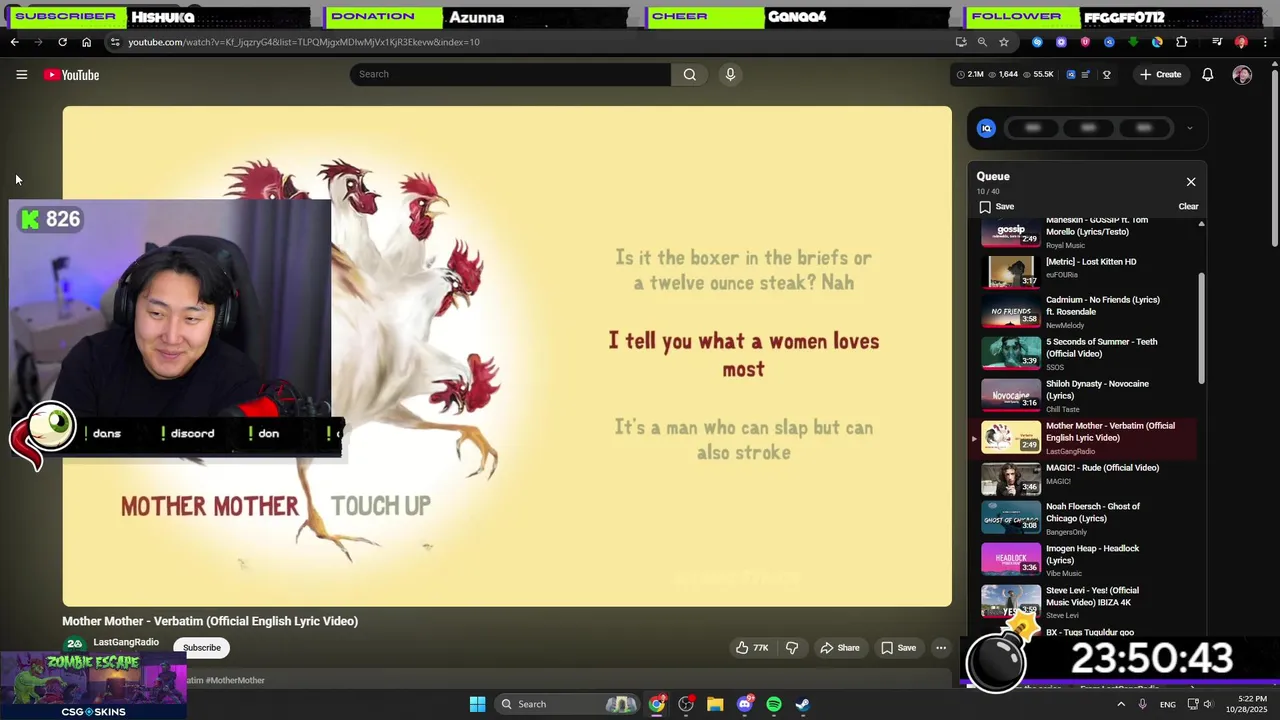Play Maneskin - GOSSIP in queue
The width and height of the screenshot is (1280, 720).
(1088, 232)
